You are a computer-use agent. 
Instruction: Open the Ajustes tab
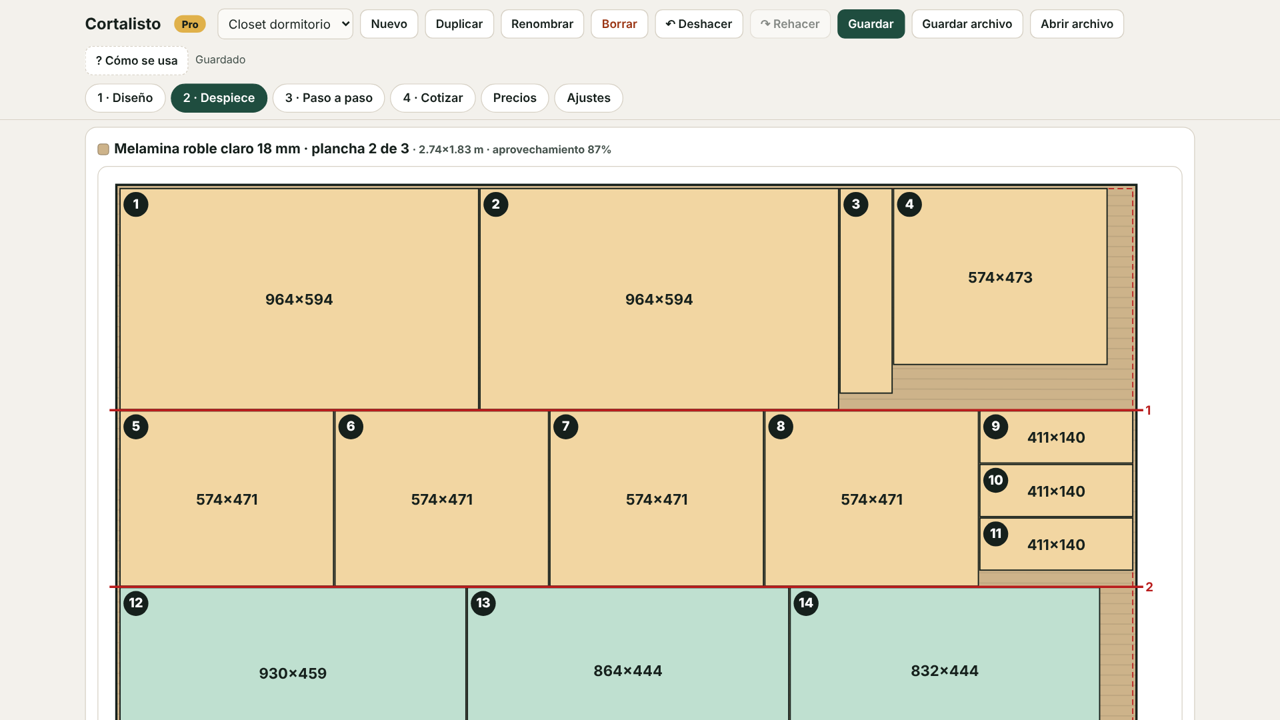[x=589, y=98]
